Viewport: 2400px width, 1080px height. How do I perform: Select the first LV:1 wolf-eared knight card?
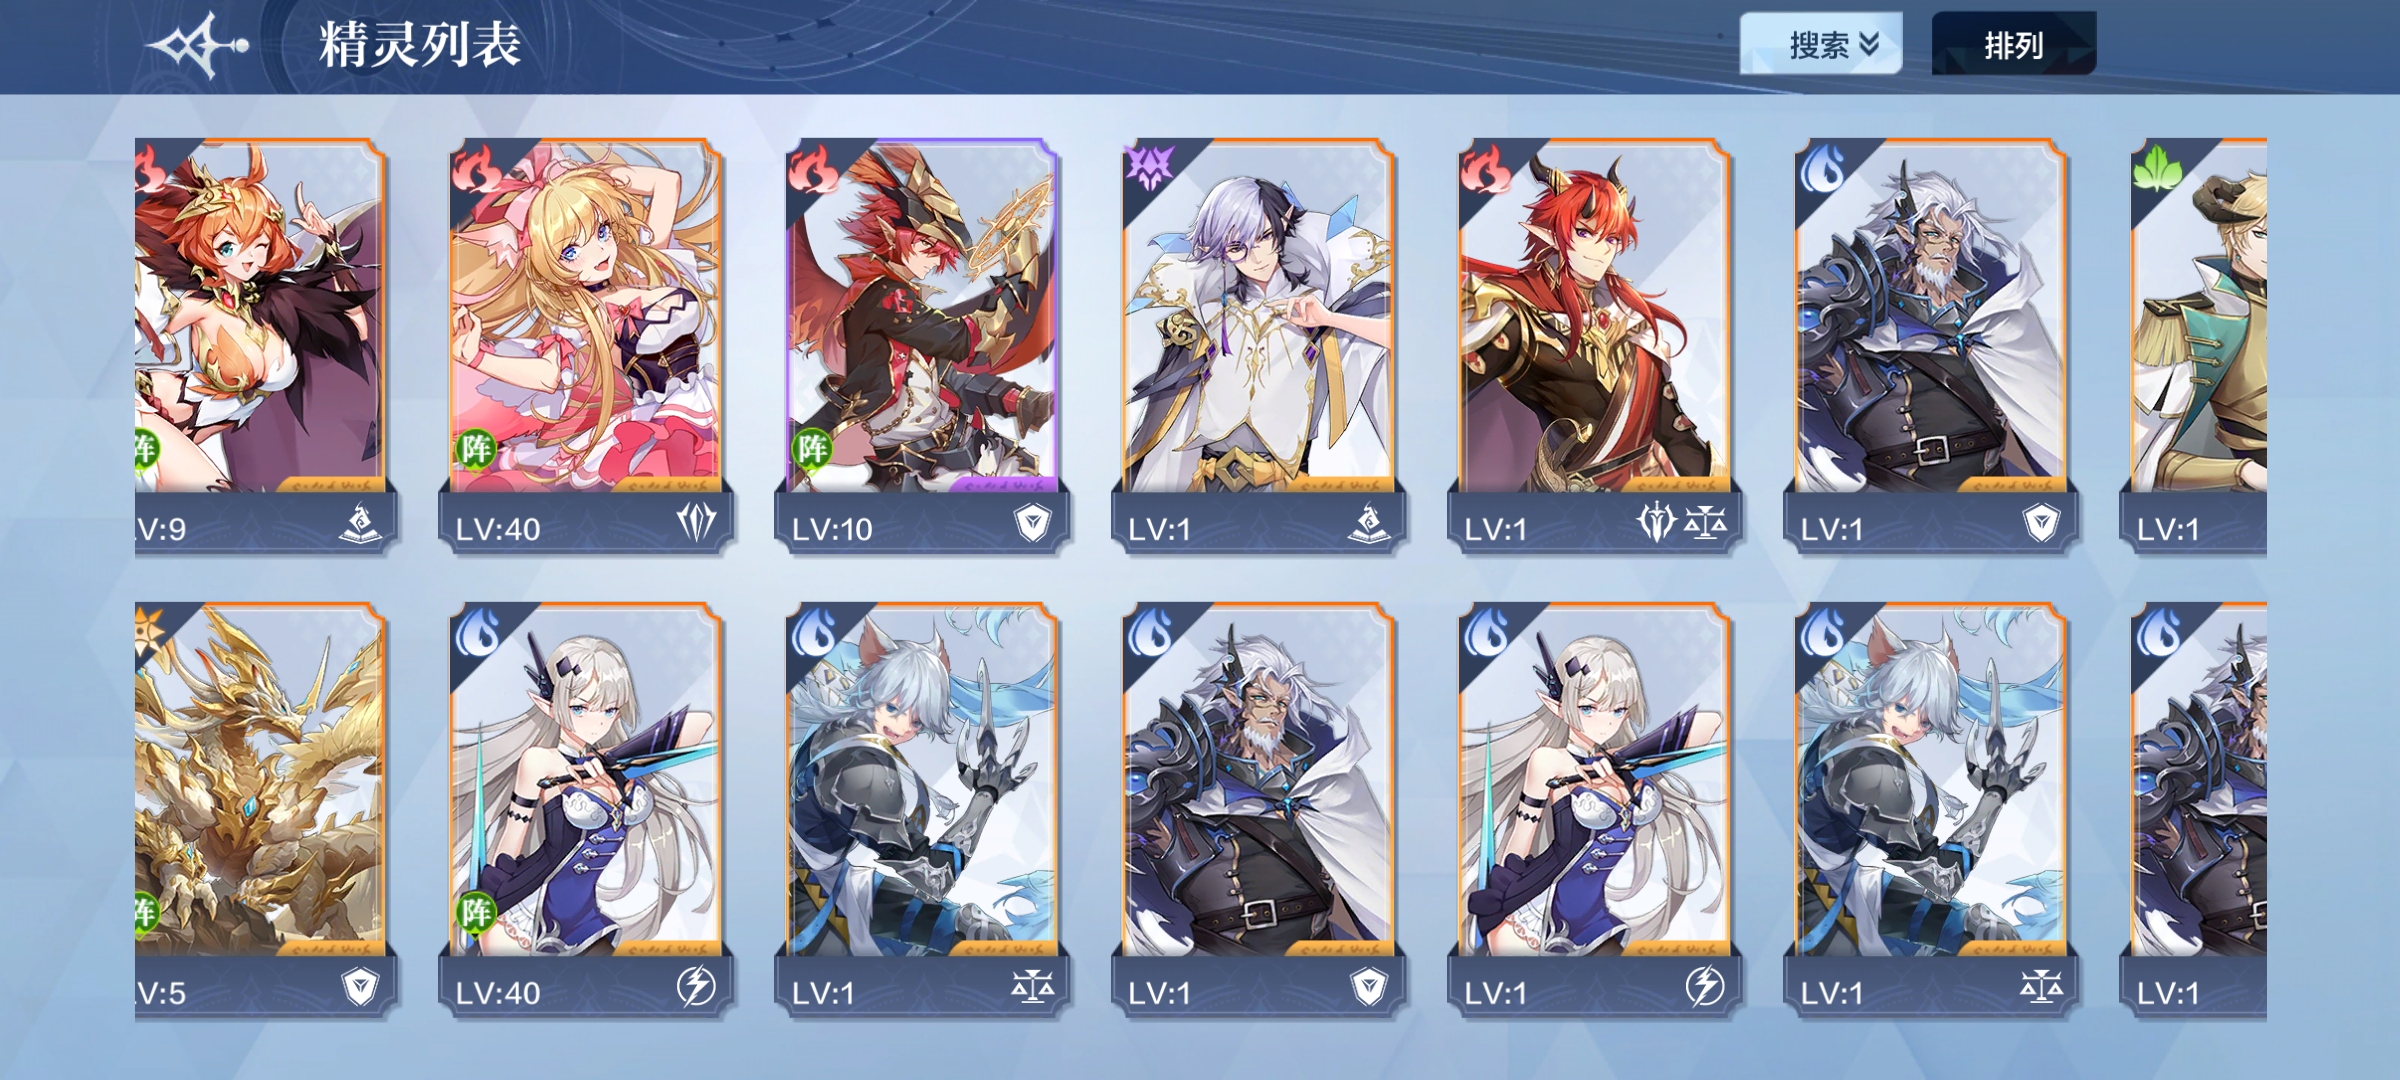point(922,808)
